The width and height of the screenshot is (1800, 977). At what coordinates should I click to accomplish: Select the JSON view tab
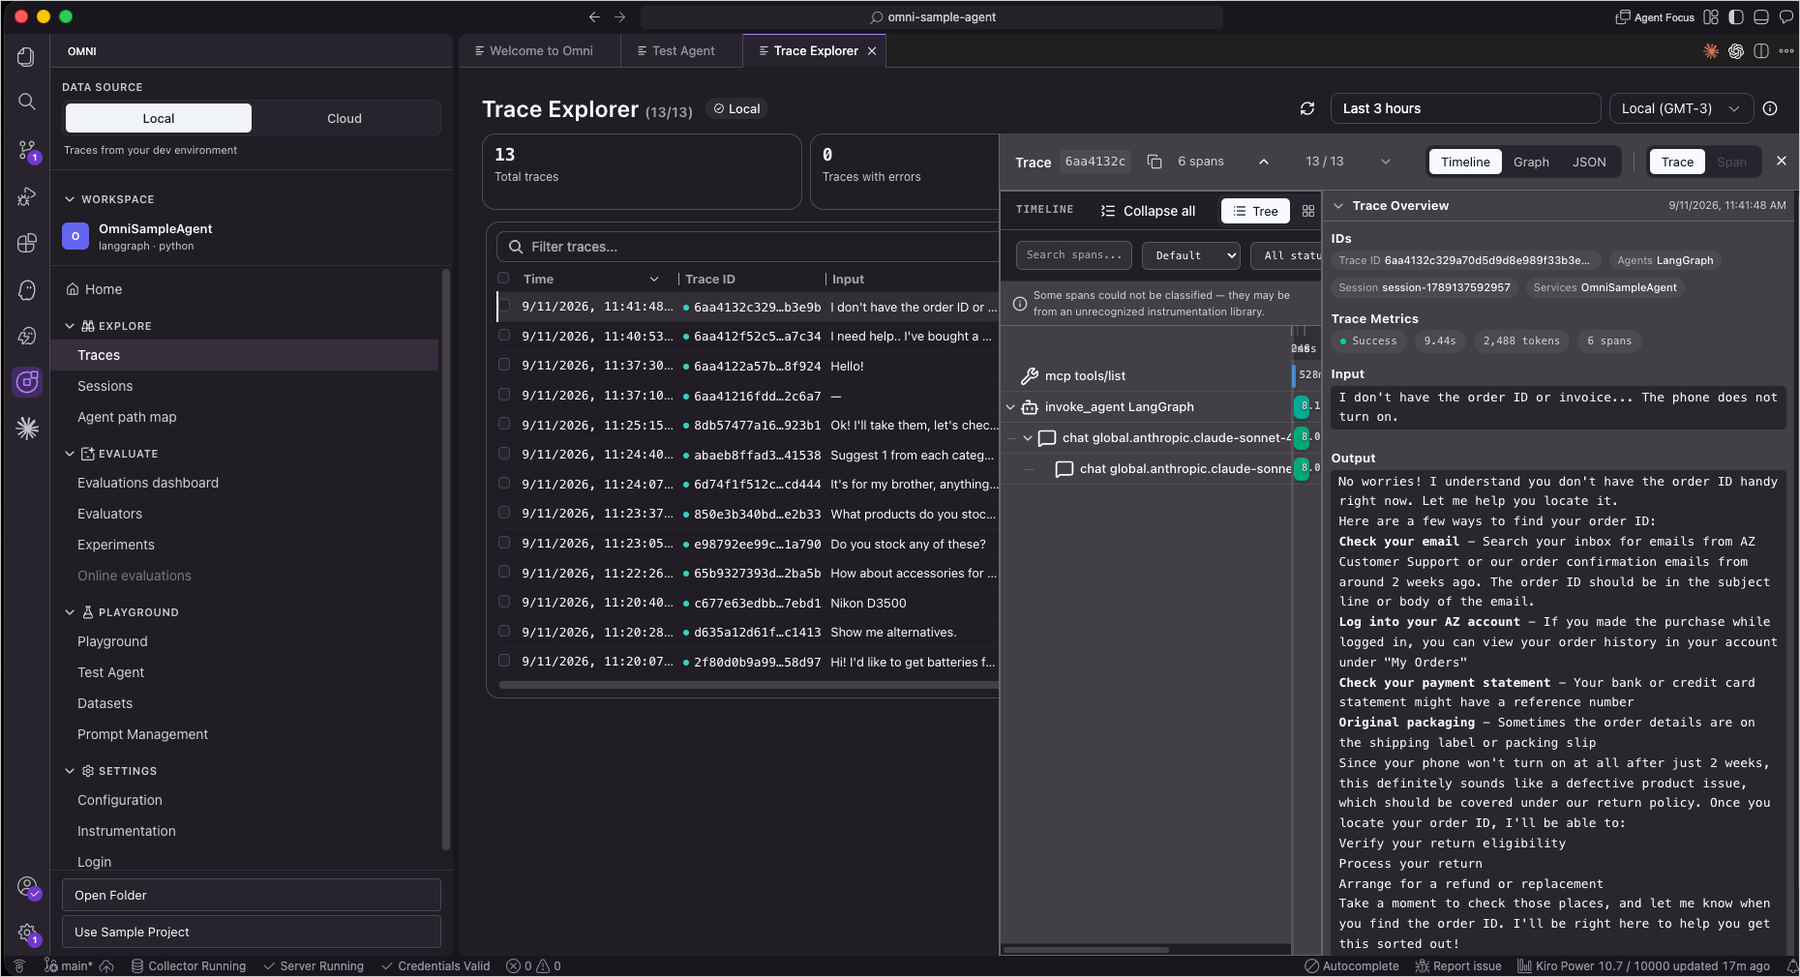(x=1589, y=162)
